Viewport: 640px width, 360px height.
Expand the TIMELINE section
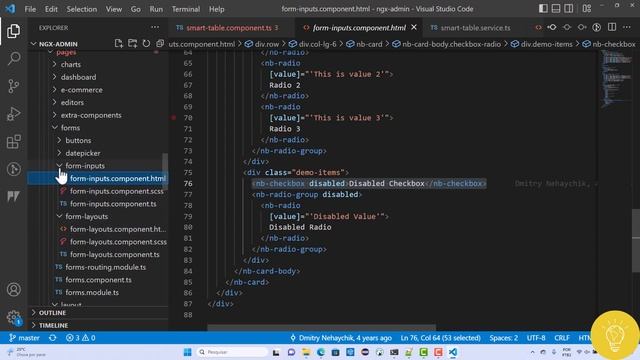53,325
